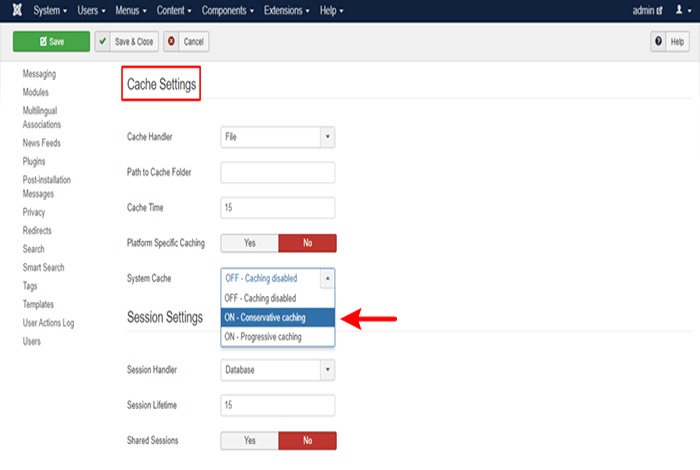Open the Help button
Screen dimensions: 700x470
[670, 42]
